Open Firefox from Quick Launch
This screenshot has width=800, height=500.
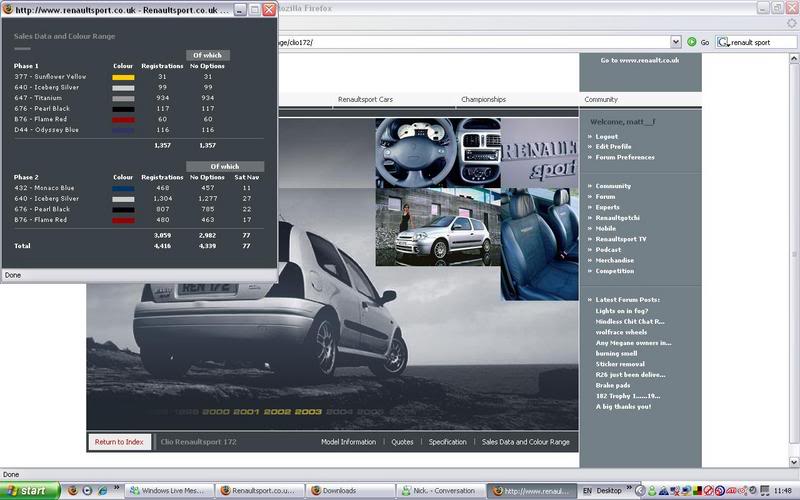(x=71, y=491)
